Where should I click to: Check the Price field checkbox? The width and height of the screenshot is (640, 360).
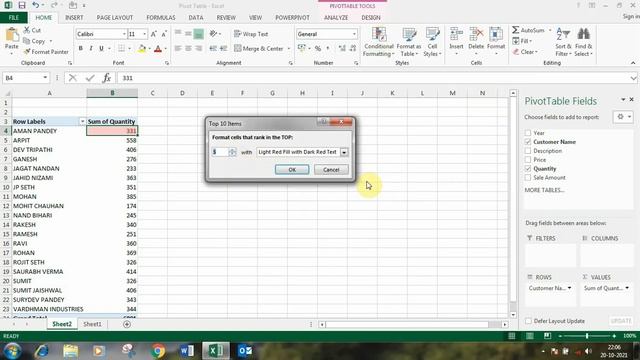pyautogui.click(x=528, y=160)
